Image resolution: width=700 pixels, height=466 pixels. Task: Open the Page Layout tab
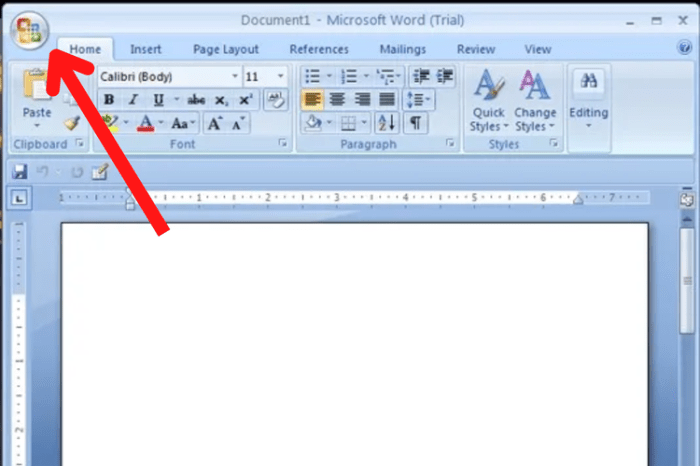pos(226,49)
